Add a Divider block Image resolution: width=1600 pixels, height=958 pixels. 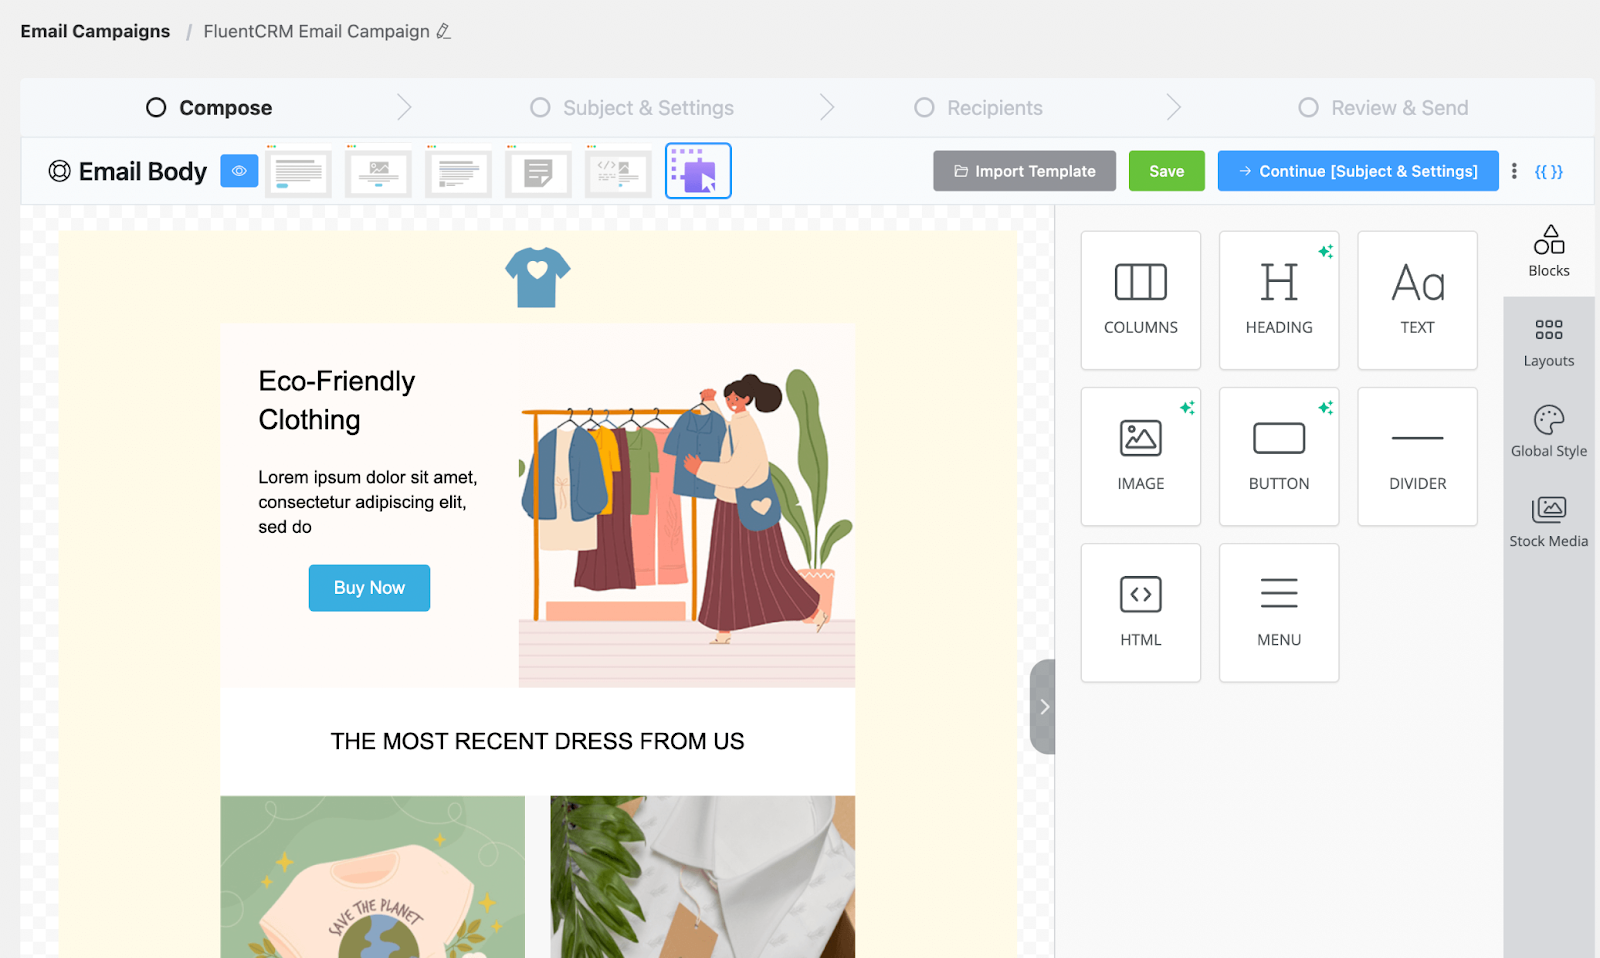(x=1417, y=457)
